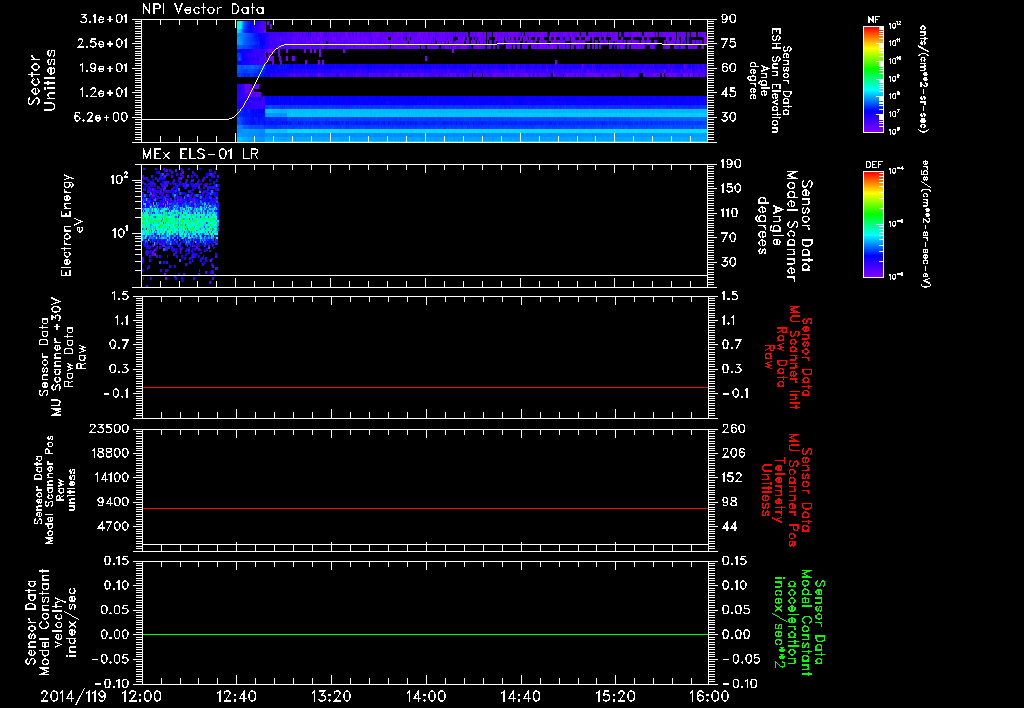The image size is (1024, 708).
Task: Click the 18800 scanner position tick label
Action: 108,453
